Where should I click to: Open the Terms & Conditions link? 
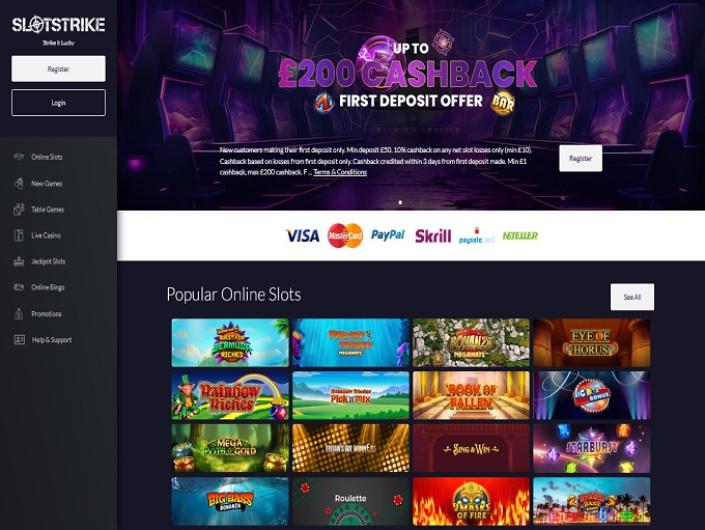point(340,172)
